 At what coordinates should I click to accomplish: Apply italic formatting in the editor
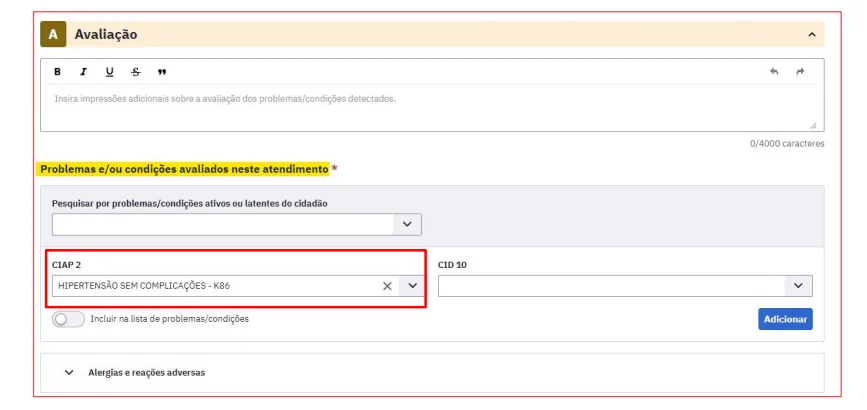[x=83, y=72]
